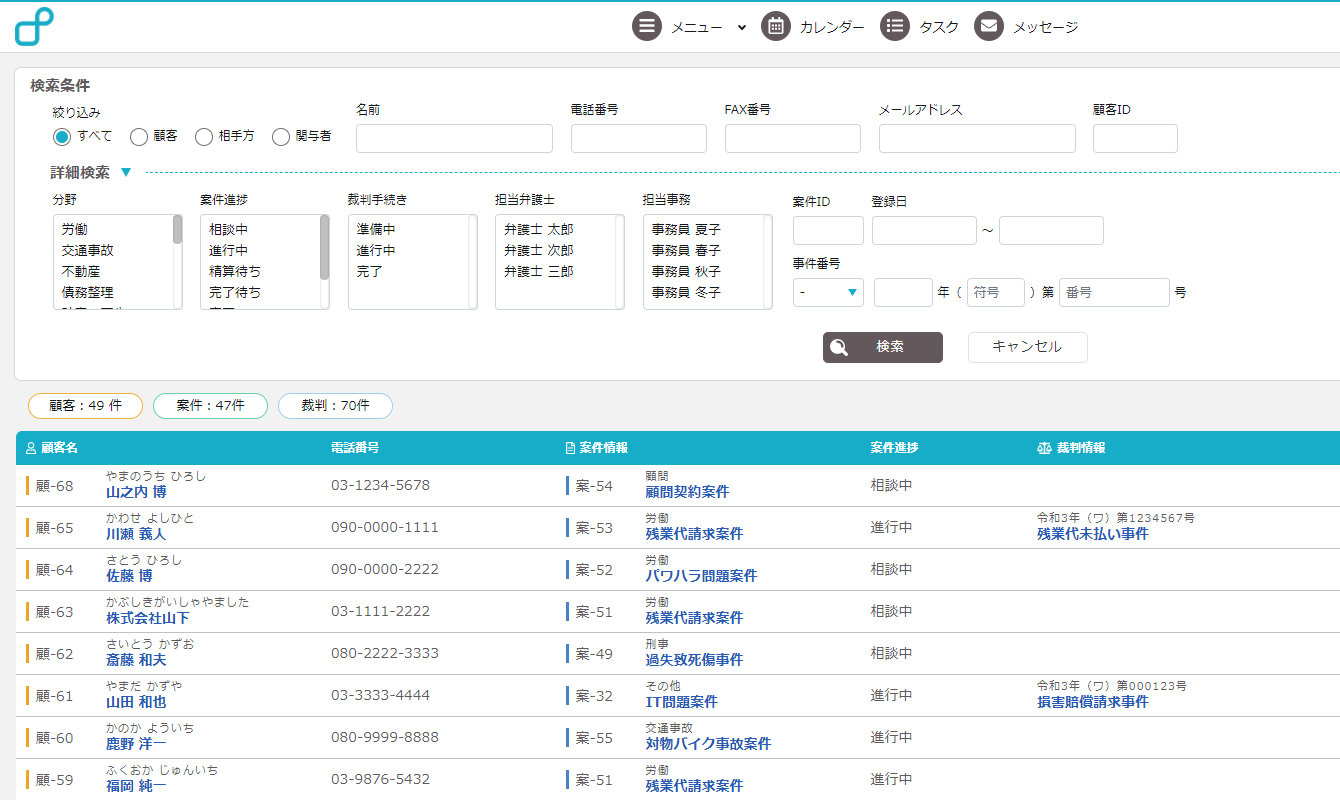The image size is (1340, 800).
Task: Click the person icon beside 顧客名 header
Action: click(30, 448)
